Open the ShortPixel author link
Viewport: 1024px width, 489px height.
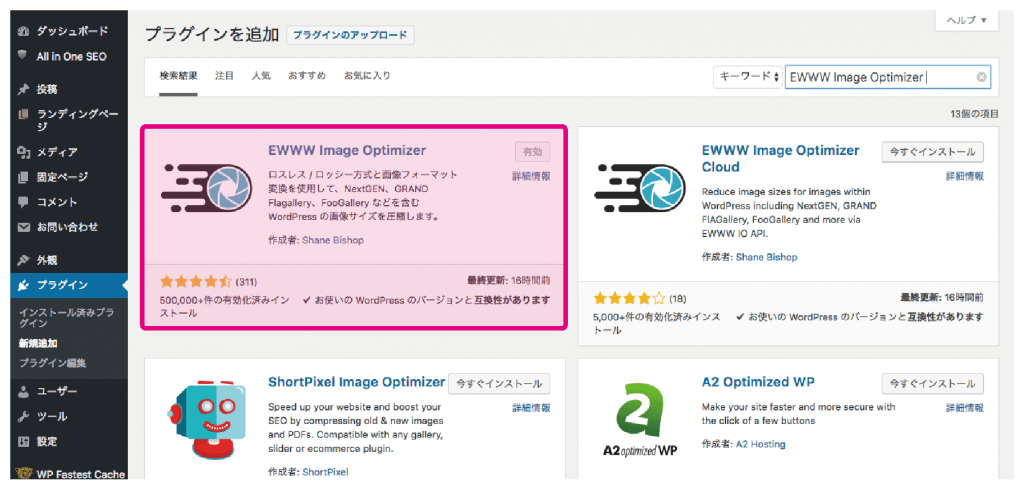tap(325, 471)
